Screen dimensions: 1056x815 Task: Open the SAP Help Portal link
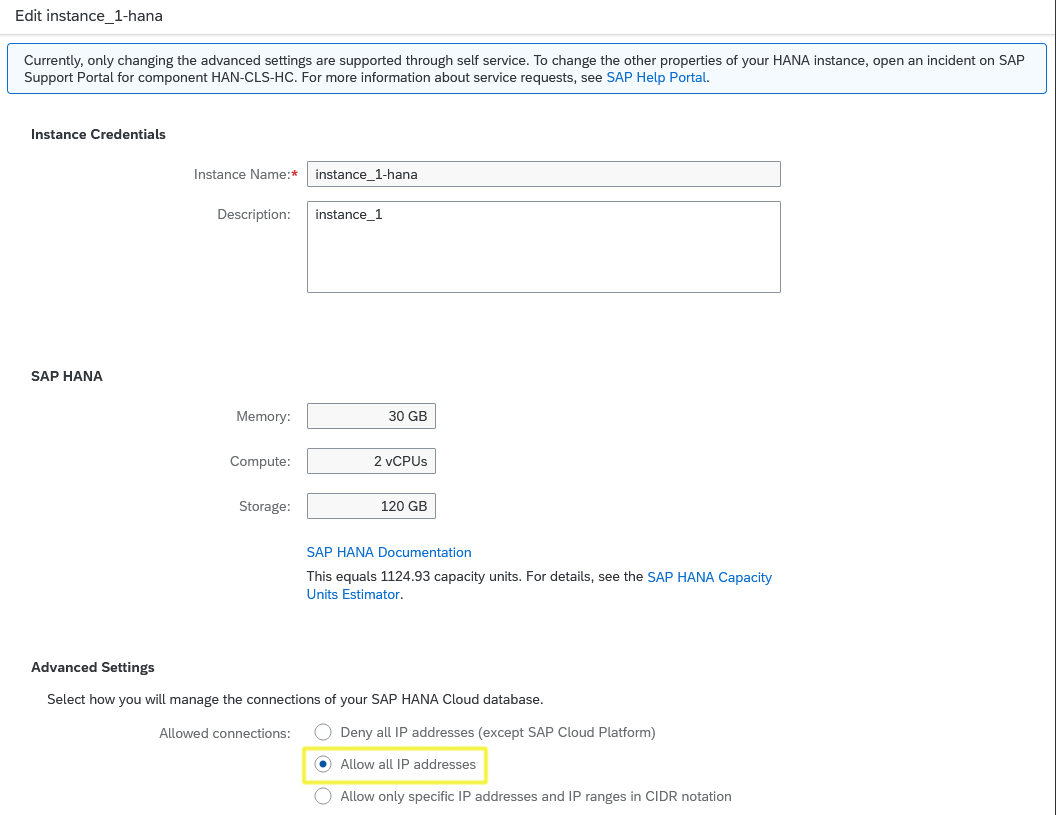[x=656, y=77]
